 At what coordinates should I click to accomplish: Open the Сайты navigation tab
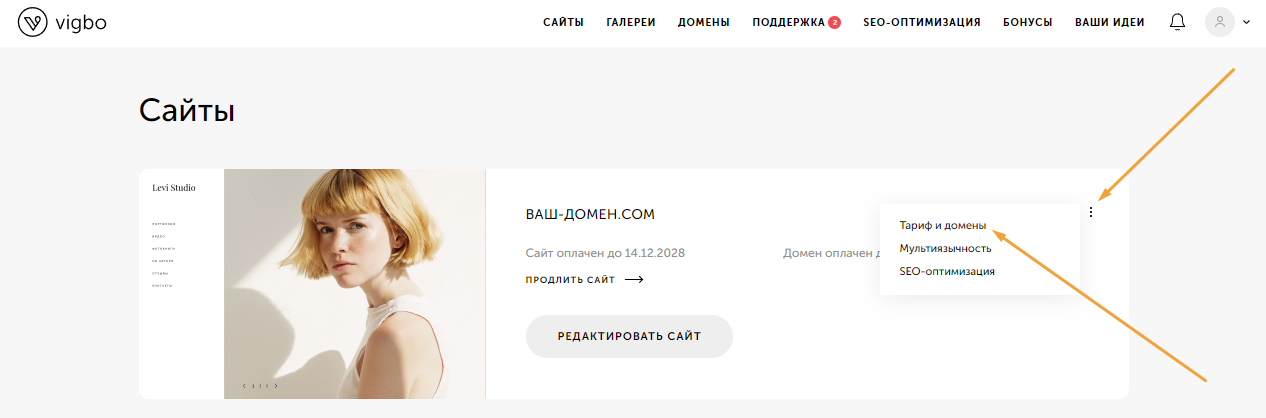tap(563, 22)
